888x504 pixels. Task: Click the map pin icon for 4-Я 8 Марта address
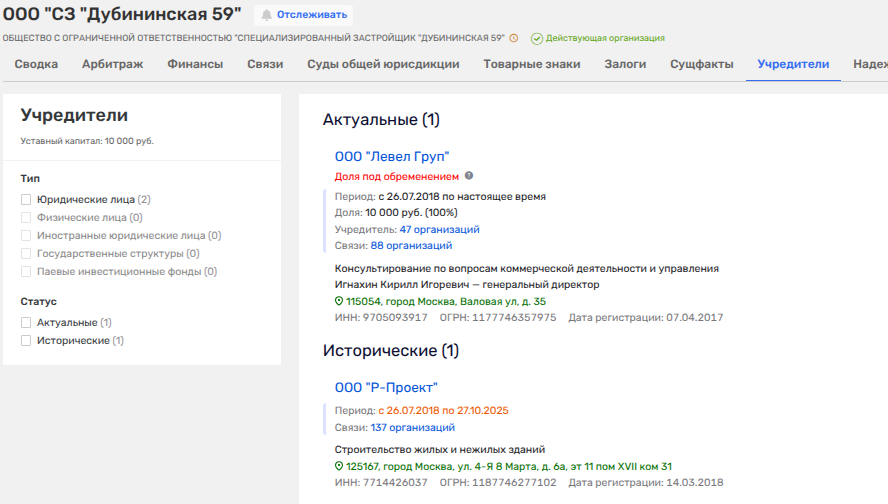pyautogui.click(x=339, y=466)
